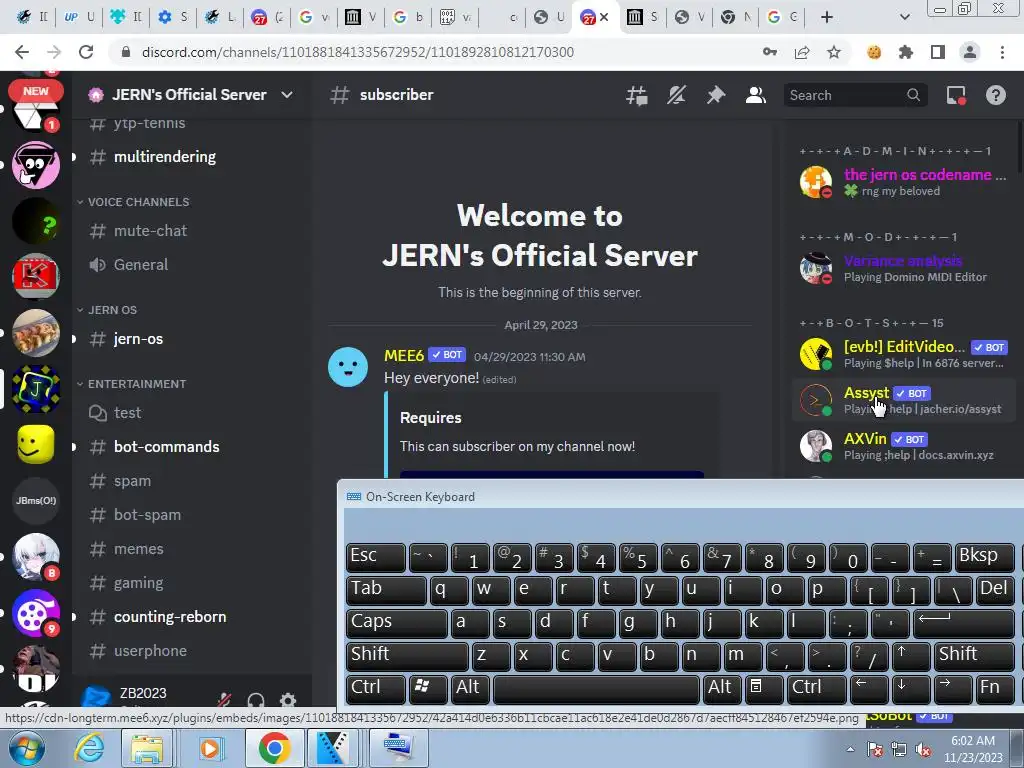The image size is (1024, 768).
Task: Open MEE6 username in the message
Action: click(x=404, y=356)
